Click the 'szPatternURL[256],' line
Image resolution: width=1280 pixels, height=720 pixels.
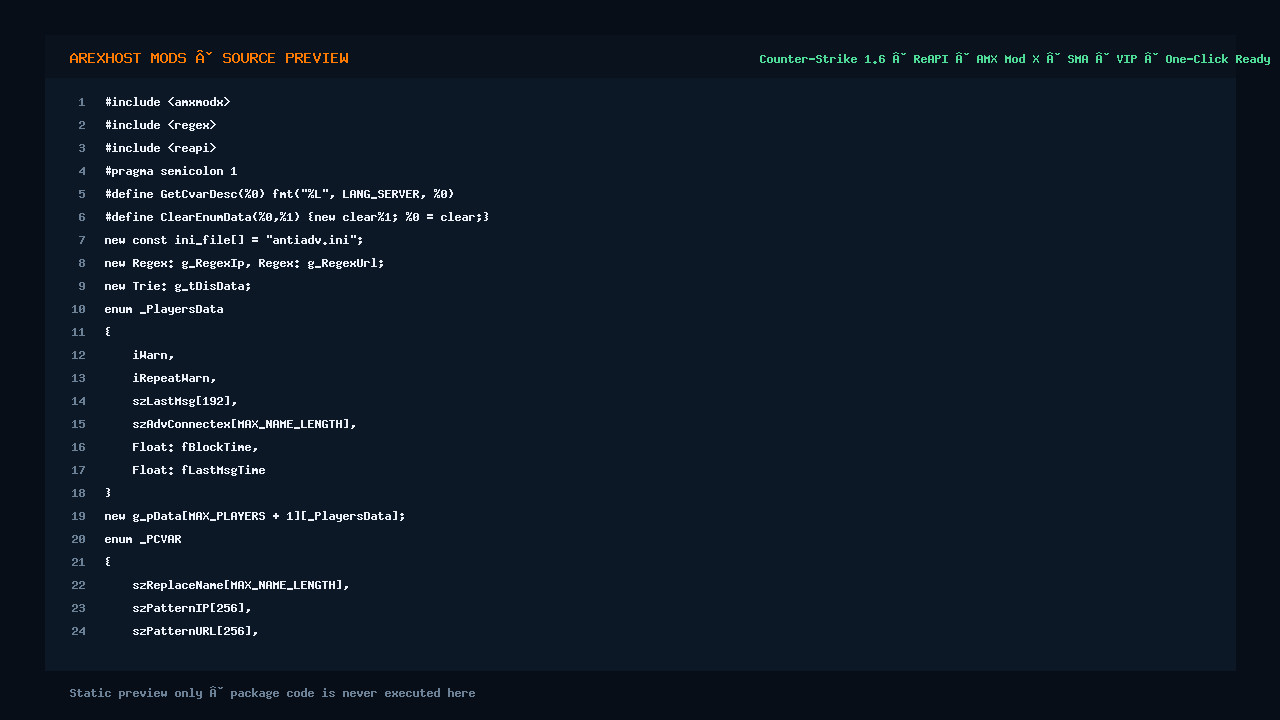click(196, 631)
